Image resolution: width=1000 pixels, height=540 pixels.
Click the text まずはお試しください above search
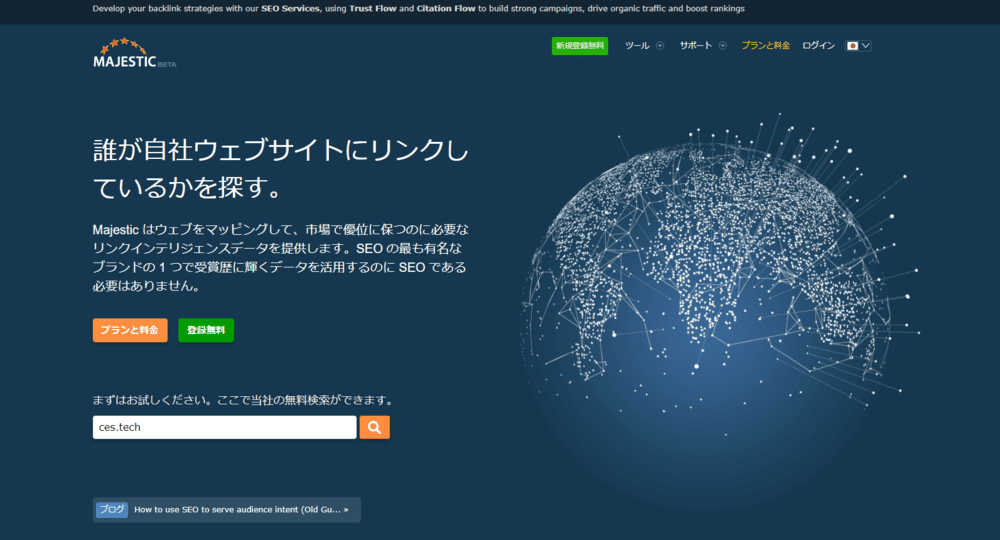click(x=244, y=400)
